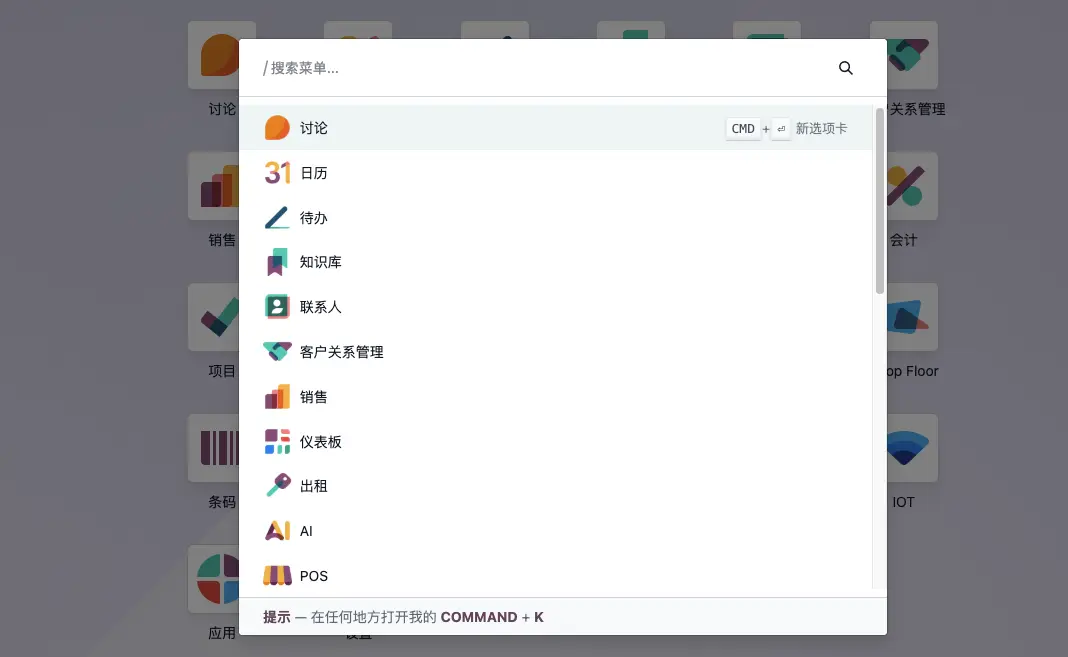Click the 仪表板 dashboard icon
This screenshot has height=657, width=1068.
click(x=276, y=441)
